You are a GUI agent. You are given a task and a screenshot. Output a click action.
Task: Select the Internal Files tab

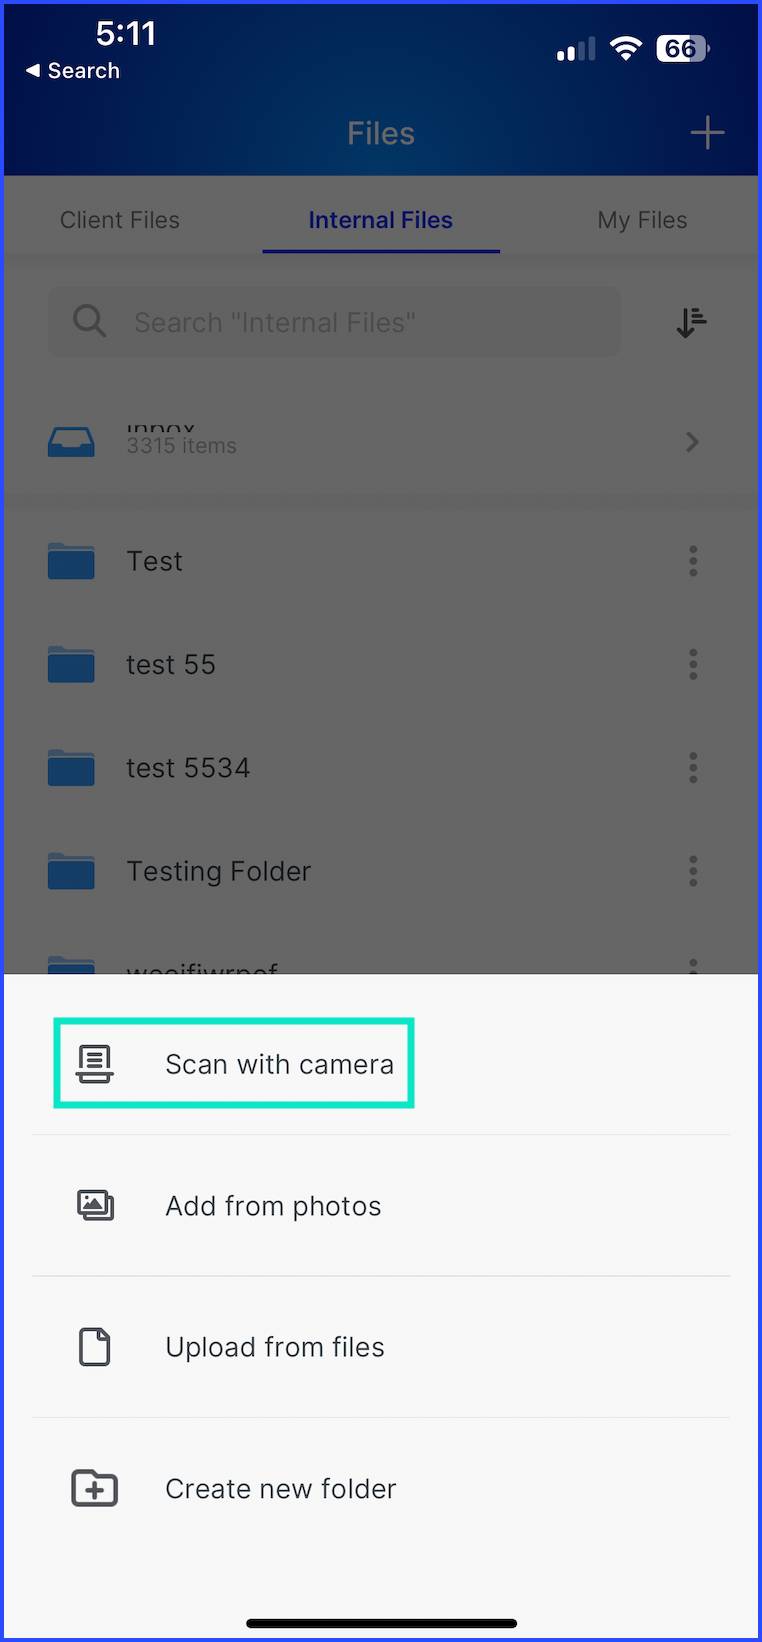click(380, 220)
